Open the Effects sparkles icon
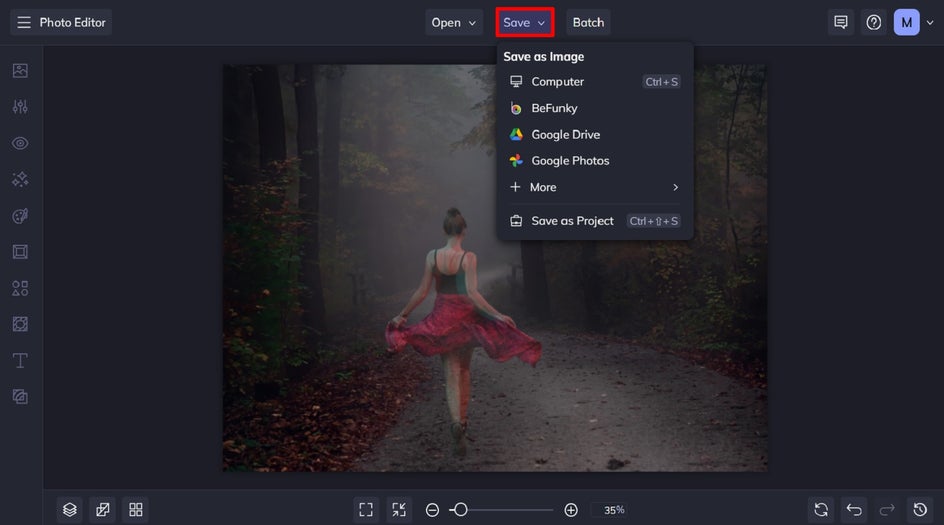The image size is (944, 525). click(x=20, y=179)
